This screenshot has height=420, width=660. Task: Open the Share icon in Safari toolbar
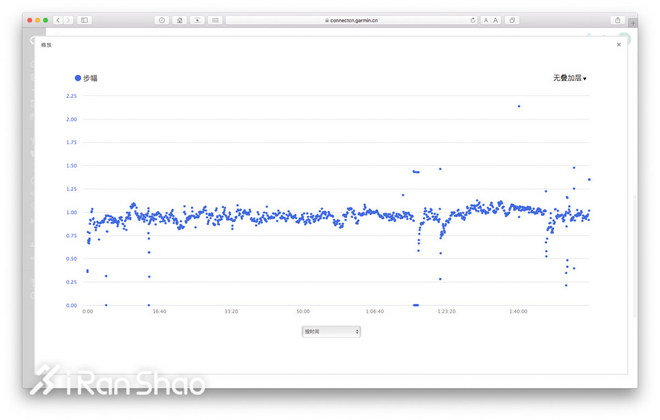coord(618,20)
